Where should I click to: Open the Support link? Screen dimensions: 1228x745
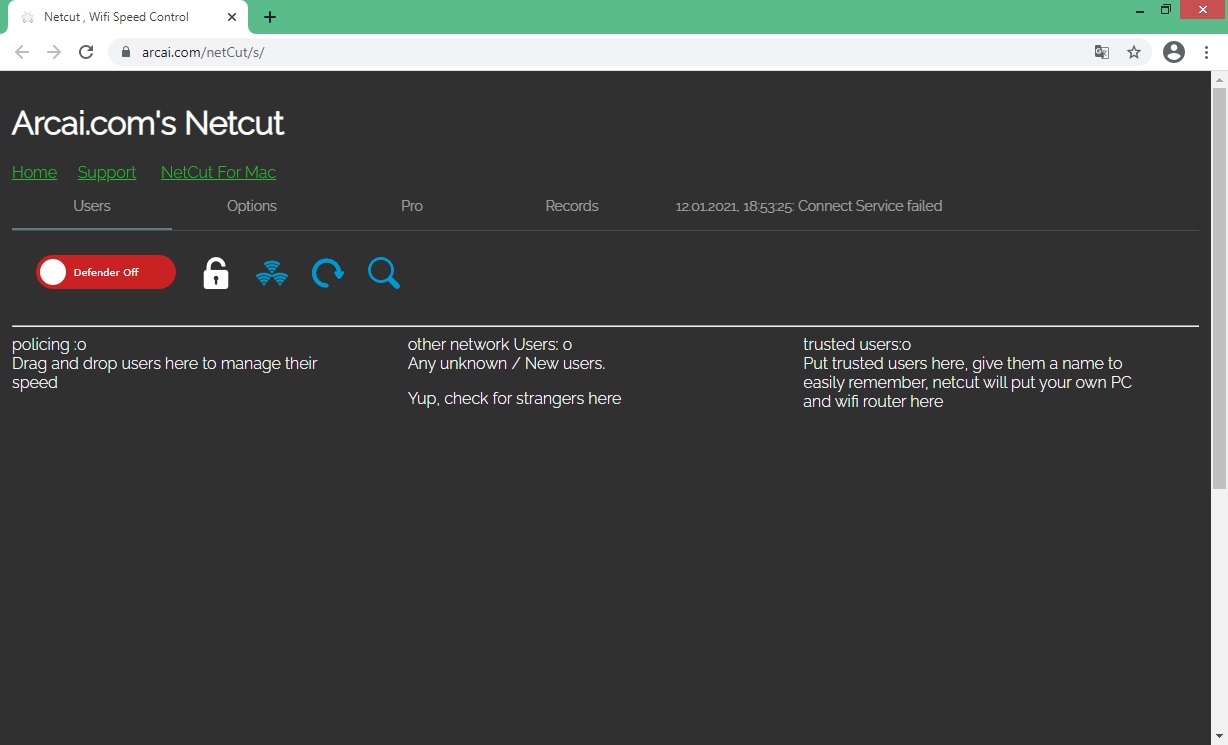(107, 172)
